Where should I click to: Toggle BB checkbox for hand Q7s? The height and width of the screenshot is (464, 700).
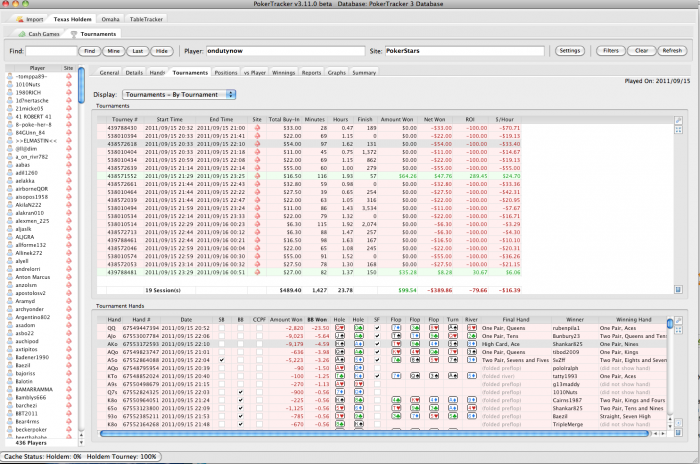point(242,393)
